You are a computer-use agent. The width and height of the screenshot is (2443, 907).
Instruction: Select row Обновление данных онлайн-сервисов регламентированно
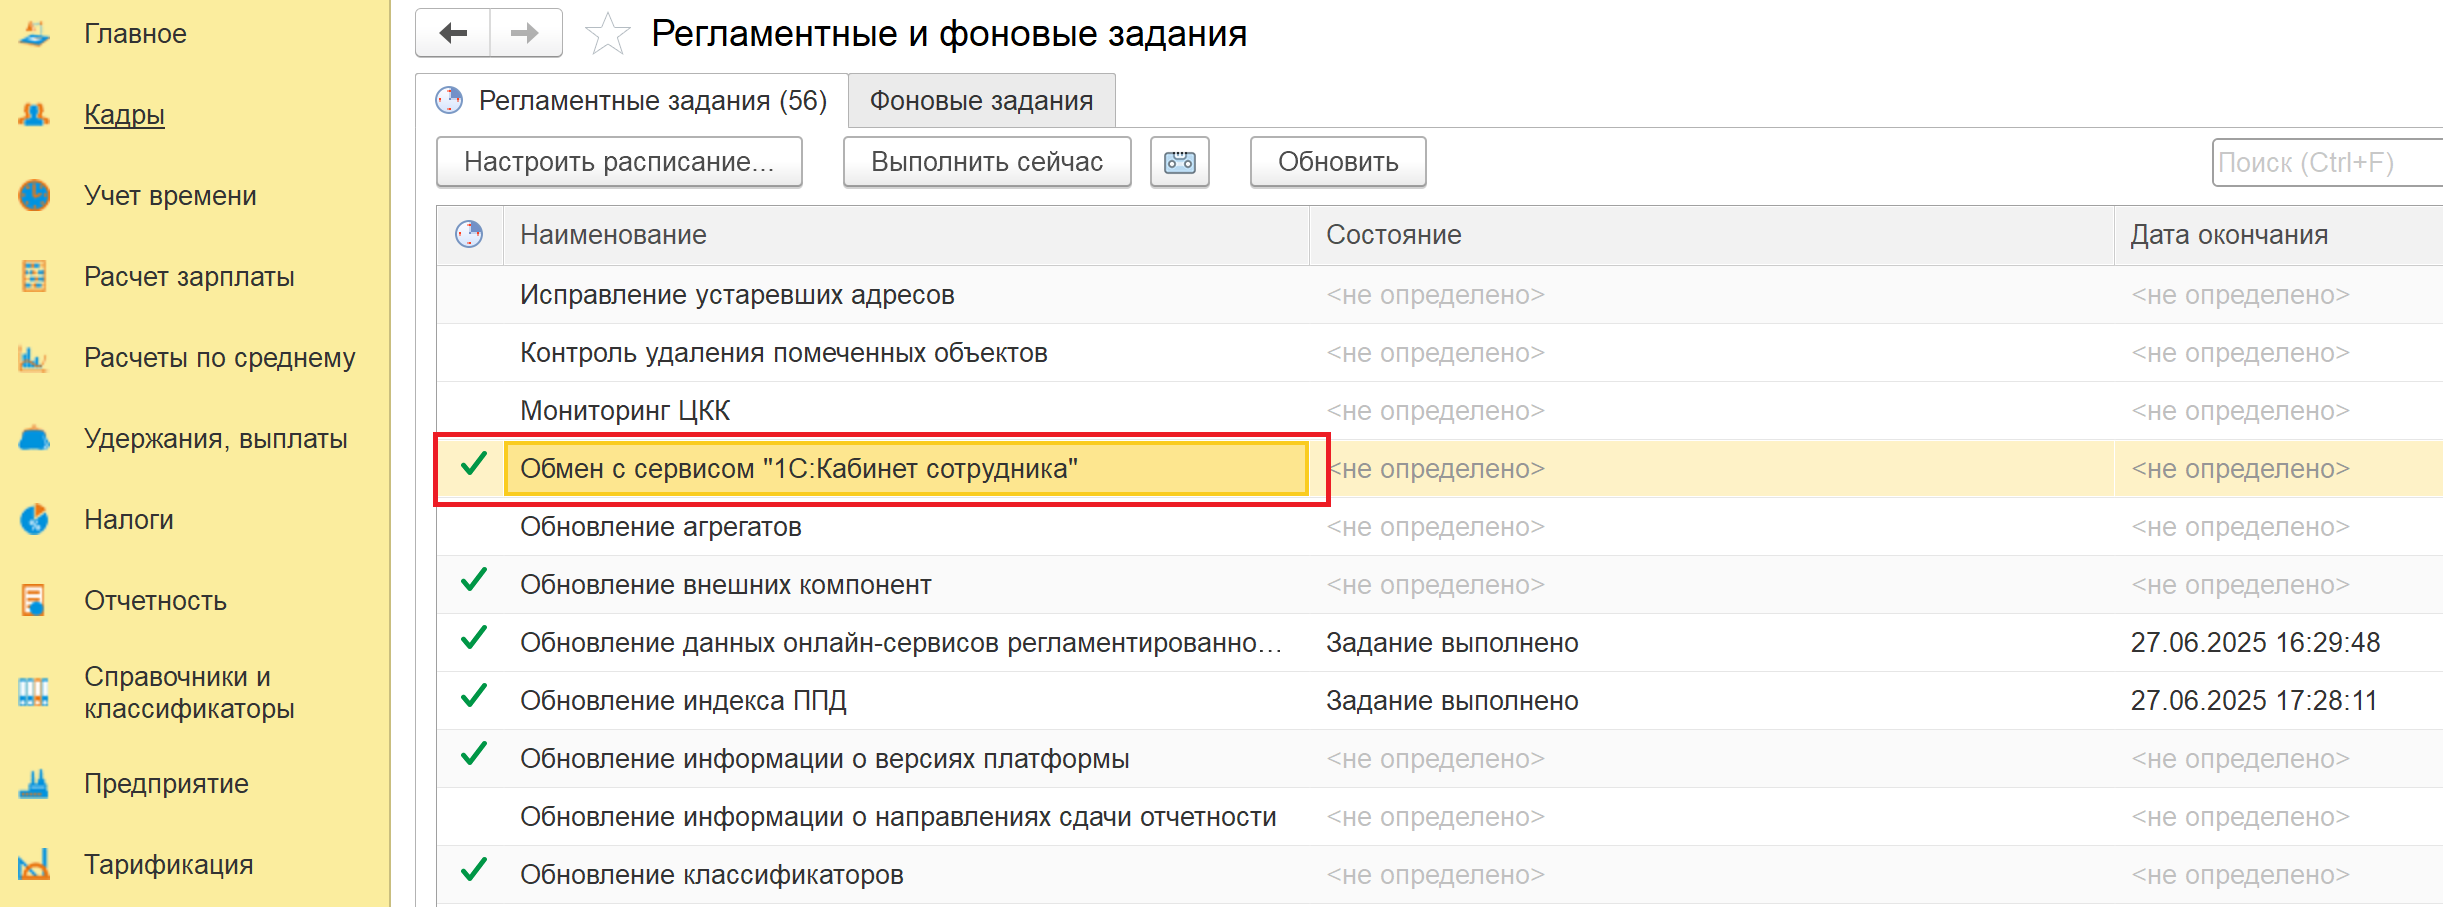point(1440,643)
